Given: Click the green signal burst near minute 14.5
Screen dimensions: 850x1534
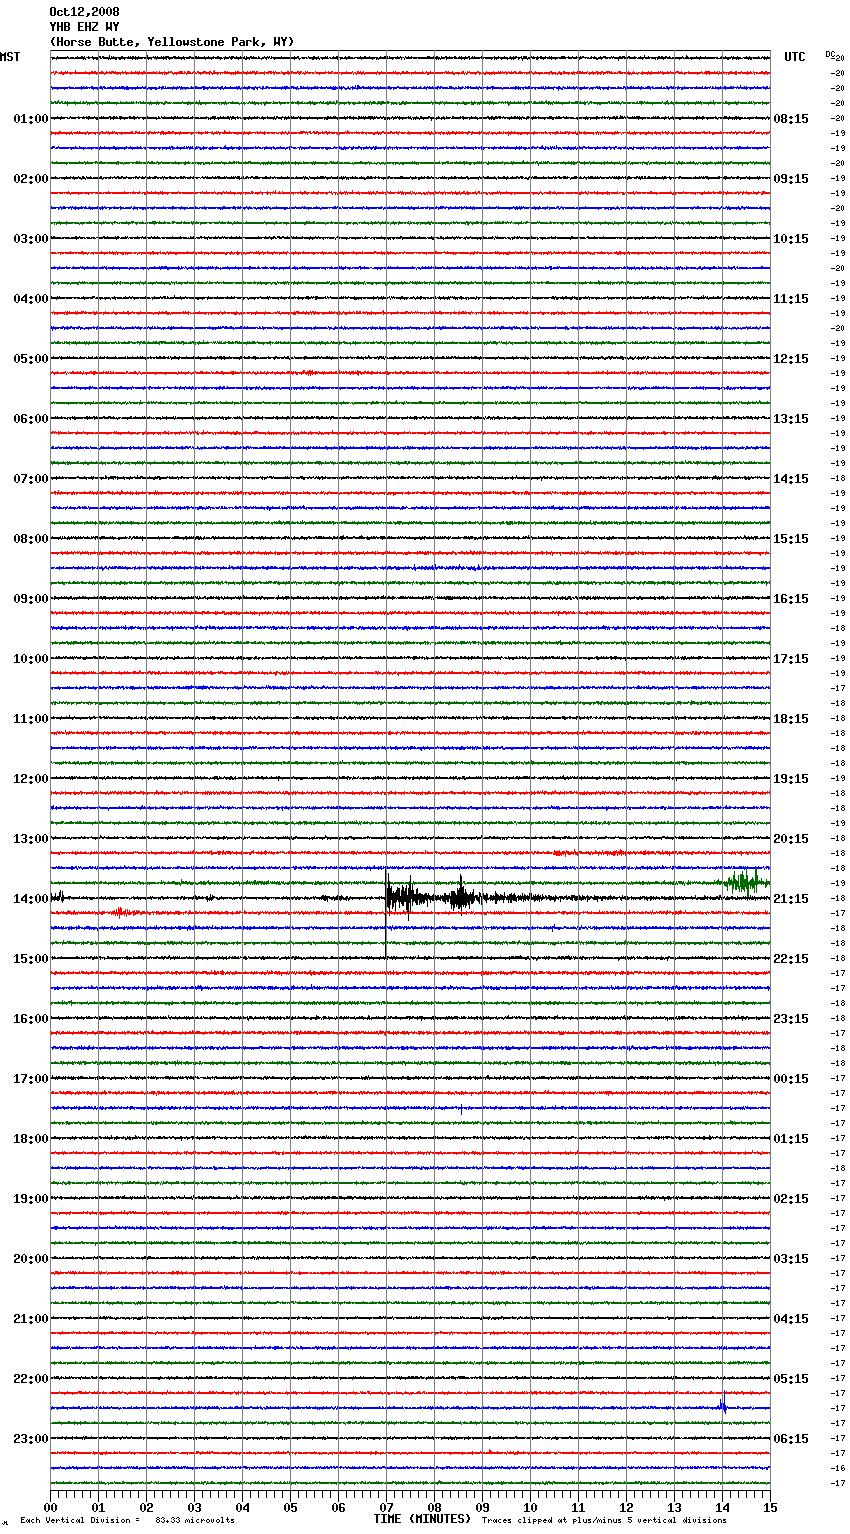Looking at the screenshot, I should tap(744, 881).
